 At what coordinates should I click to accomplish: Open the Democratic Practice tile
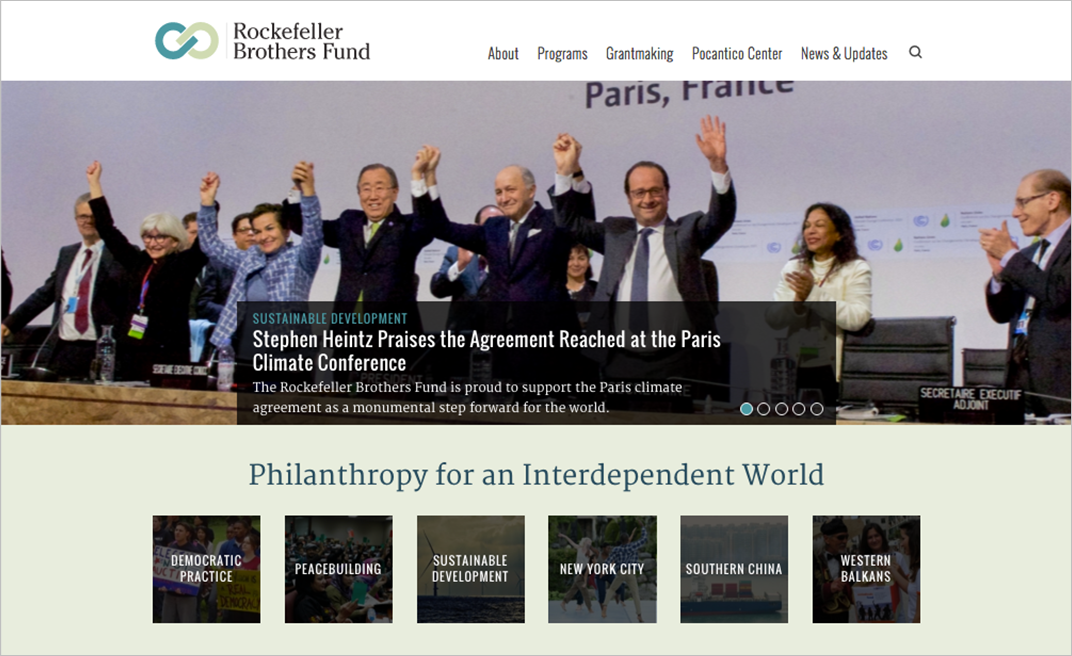point(206,569)
